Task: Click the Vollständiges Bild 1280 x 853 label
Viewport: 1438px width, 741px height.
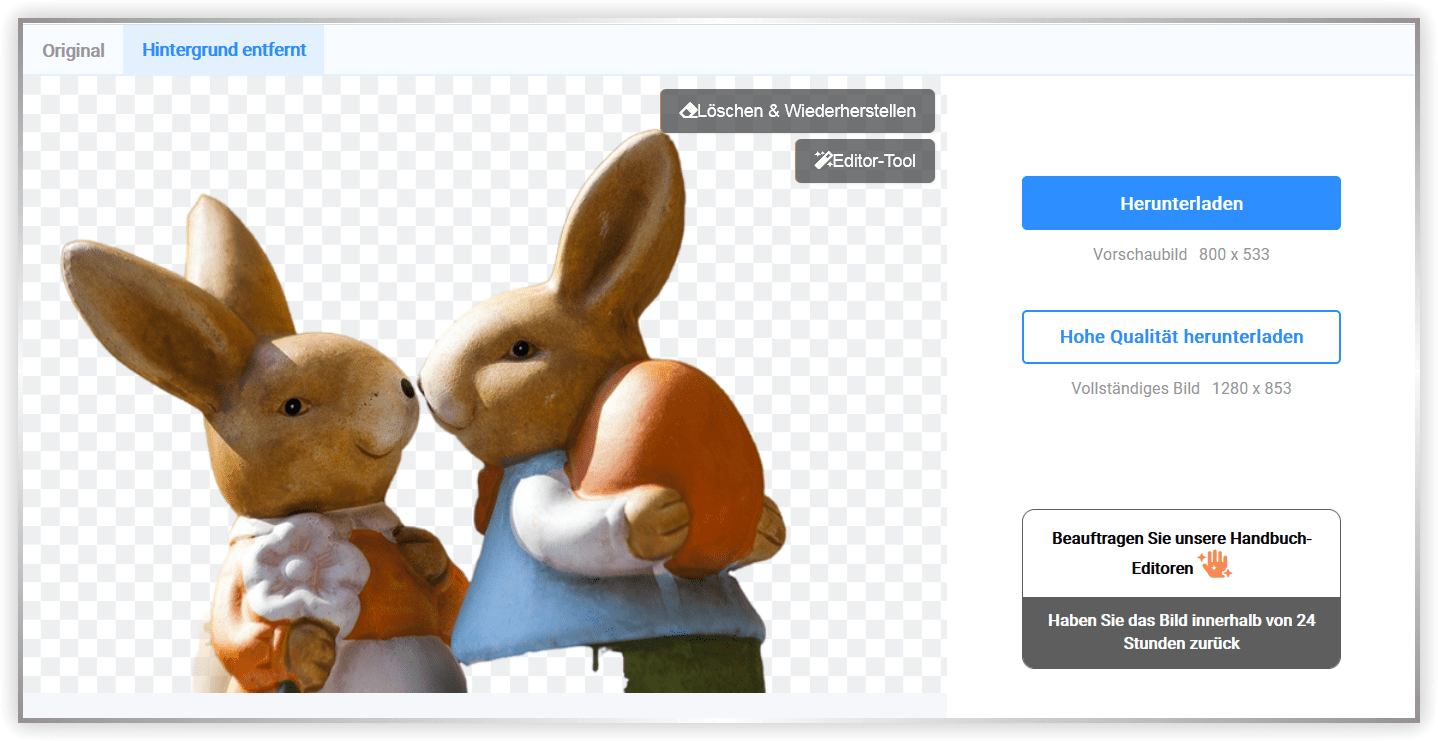Action: click(1181, 388)
